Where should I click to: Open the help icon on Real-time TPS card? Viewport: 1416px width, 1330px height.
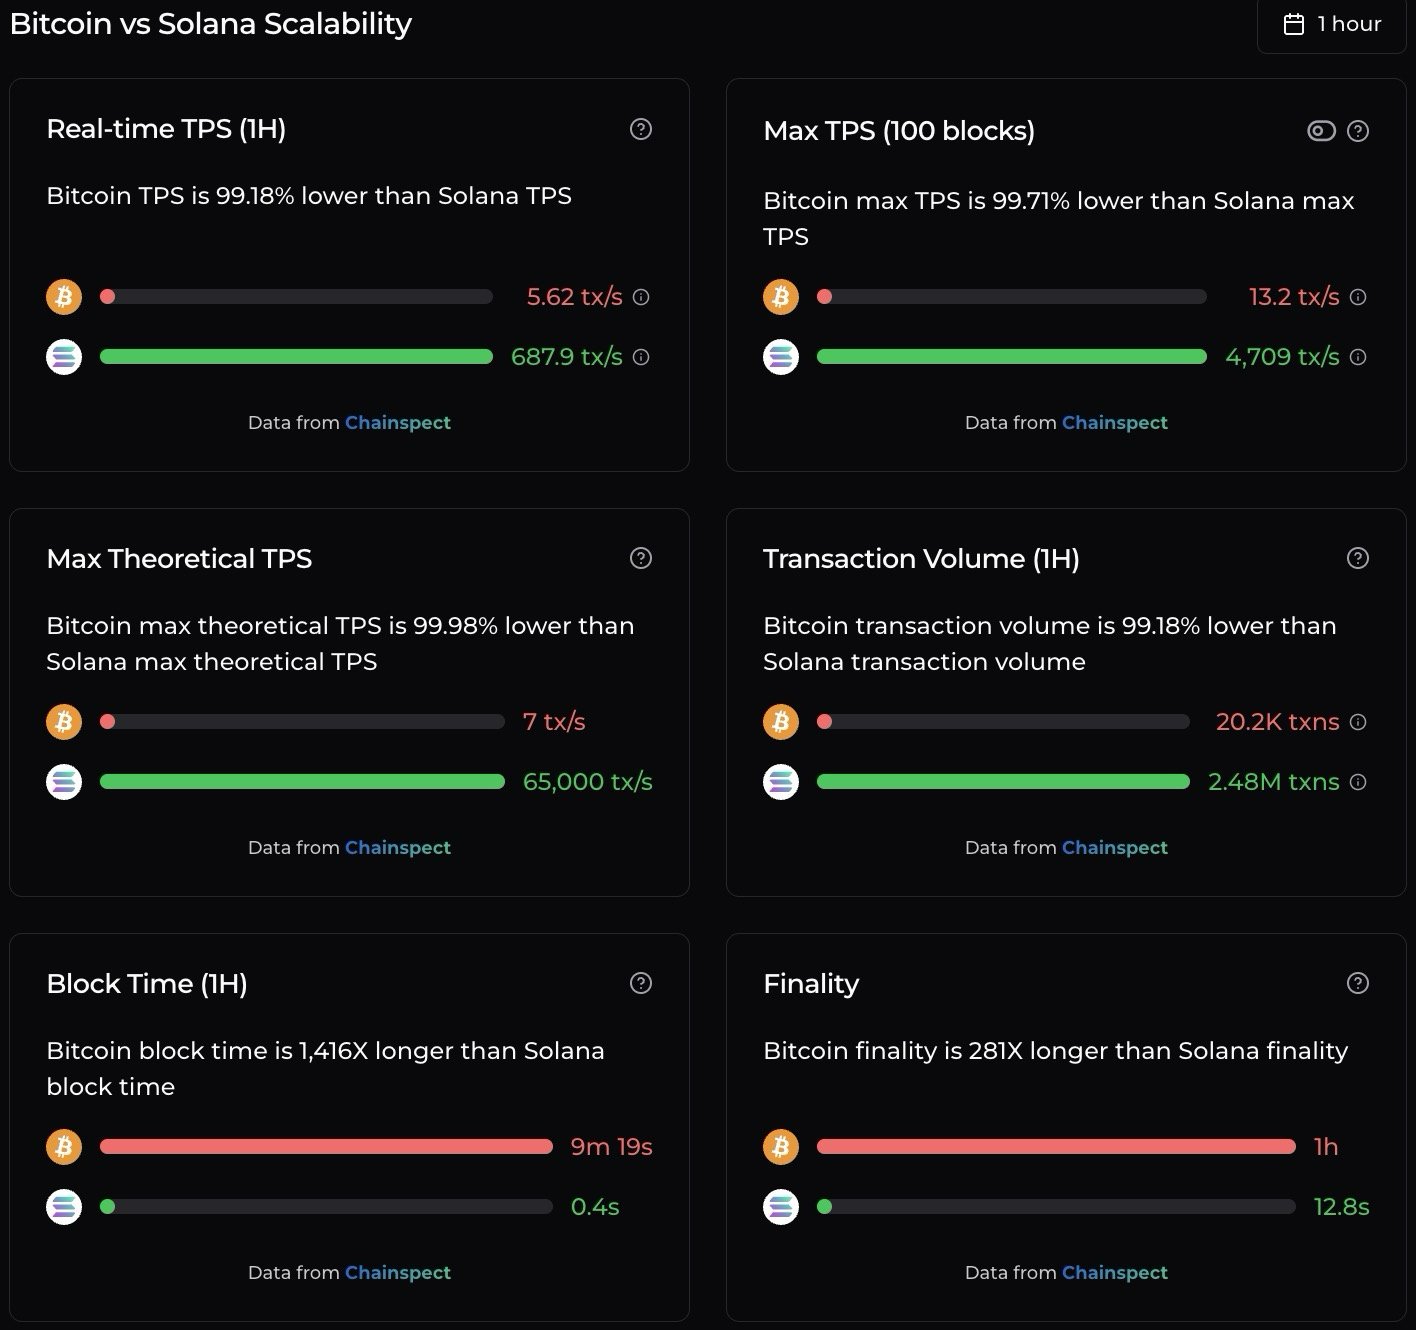pyautogui.click(x=641, y=129)
